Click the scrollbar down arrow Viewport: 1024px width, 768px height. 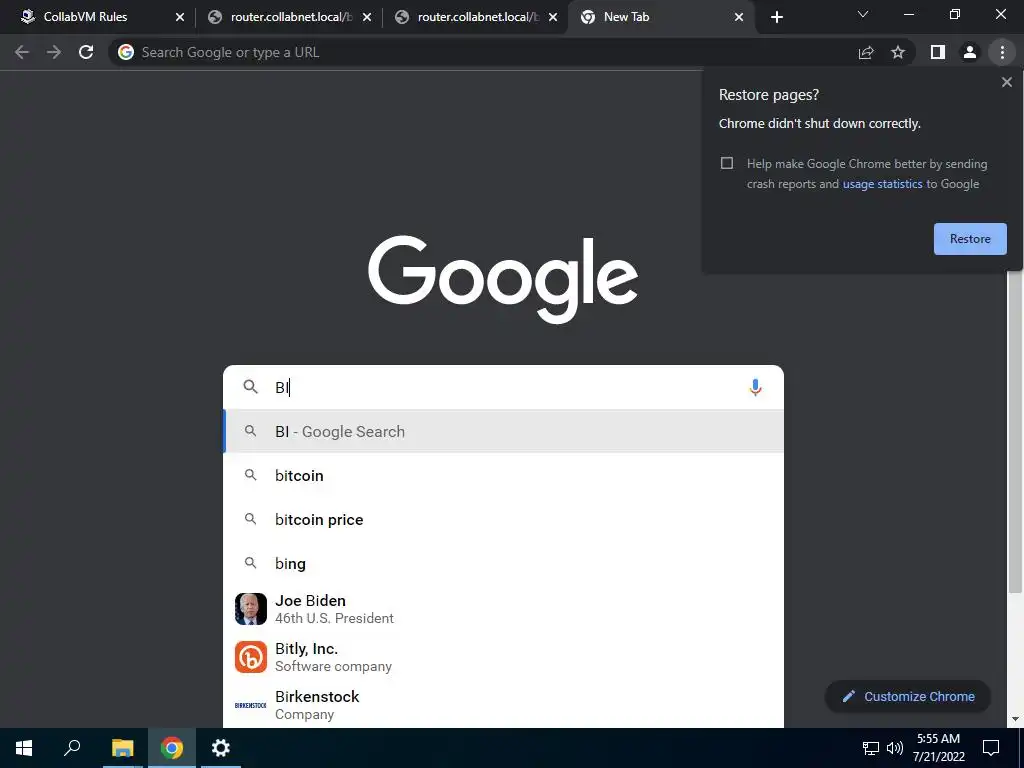[x=1015, y=719]
